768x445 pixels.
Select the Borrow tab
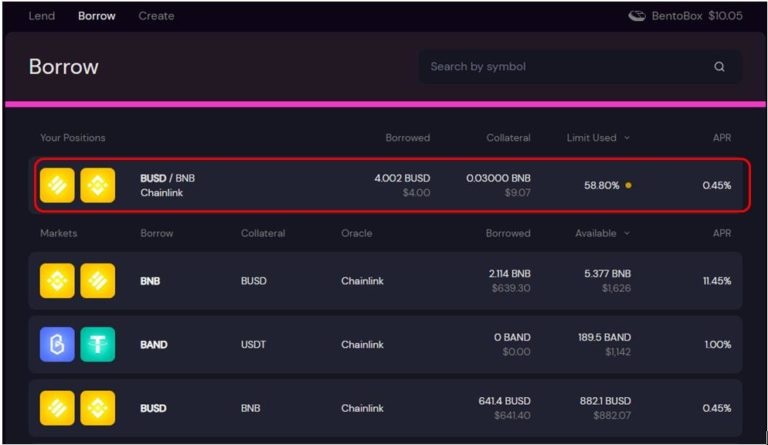97,16
